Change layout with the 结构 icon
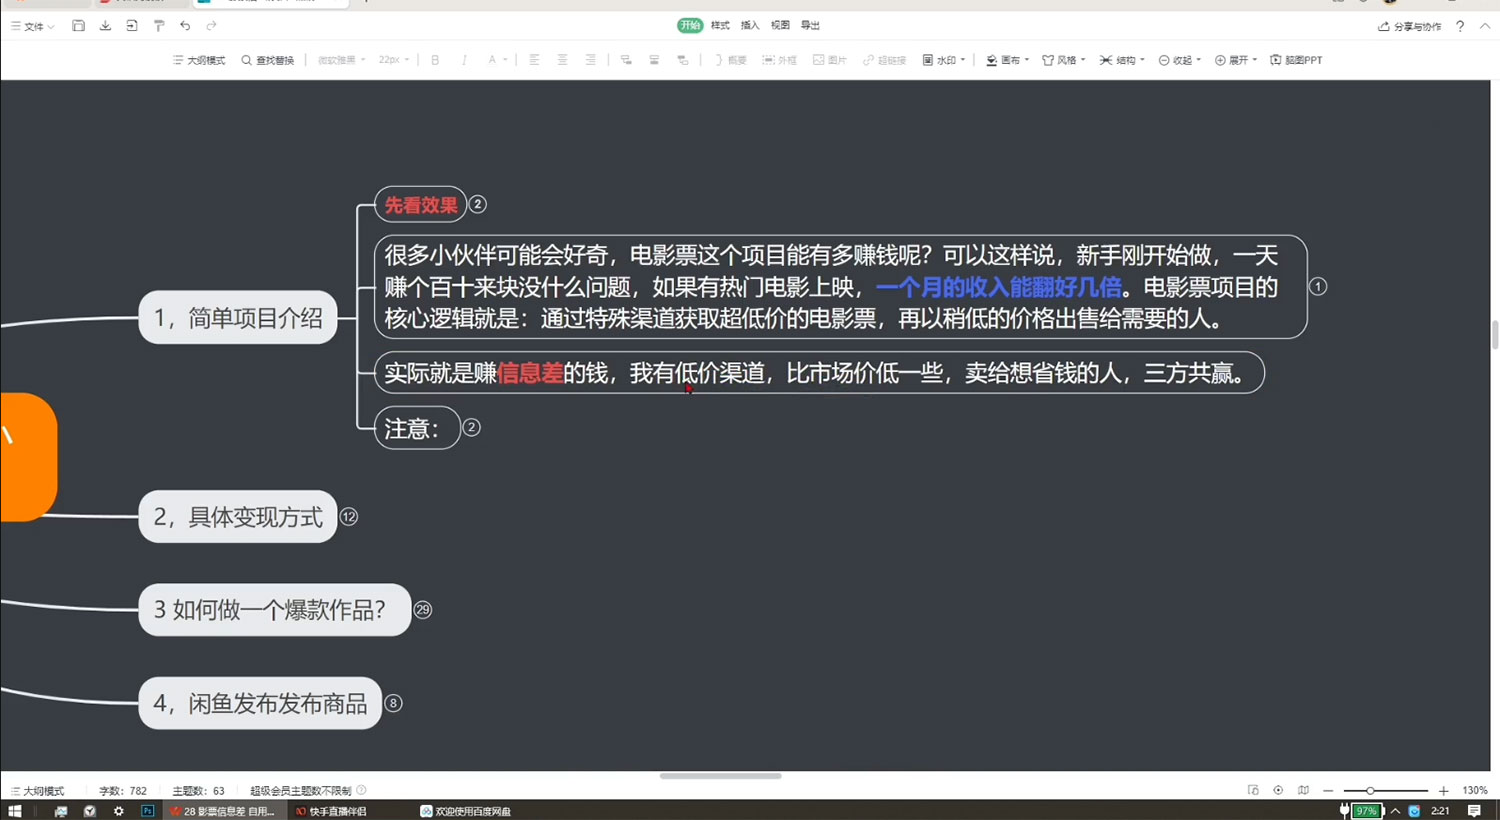 click(1120, 60)
